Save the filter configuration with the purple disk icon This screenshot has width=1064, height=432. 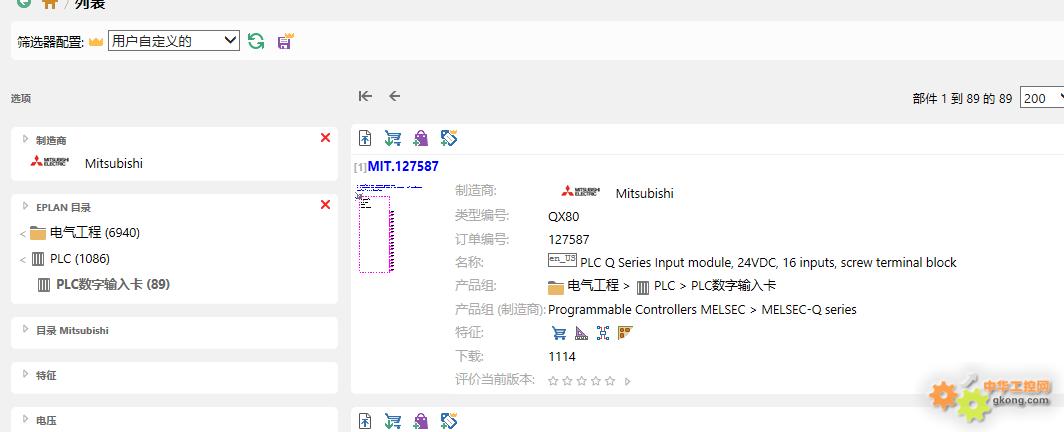point(285,41)
